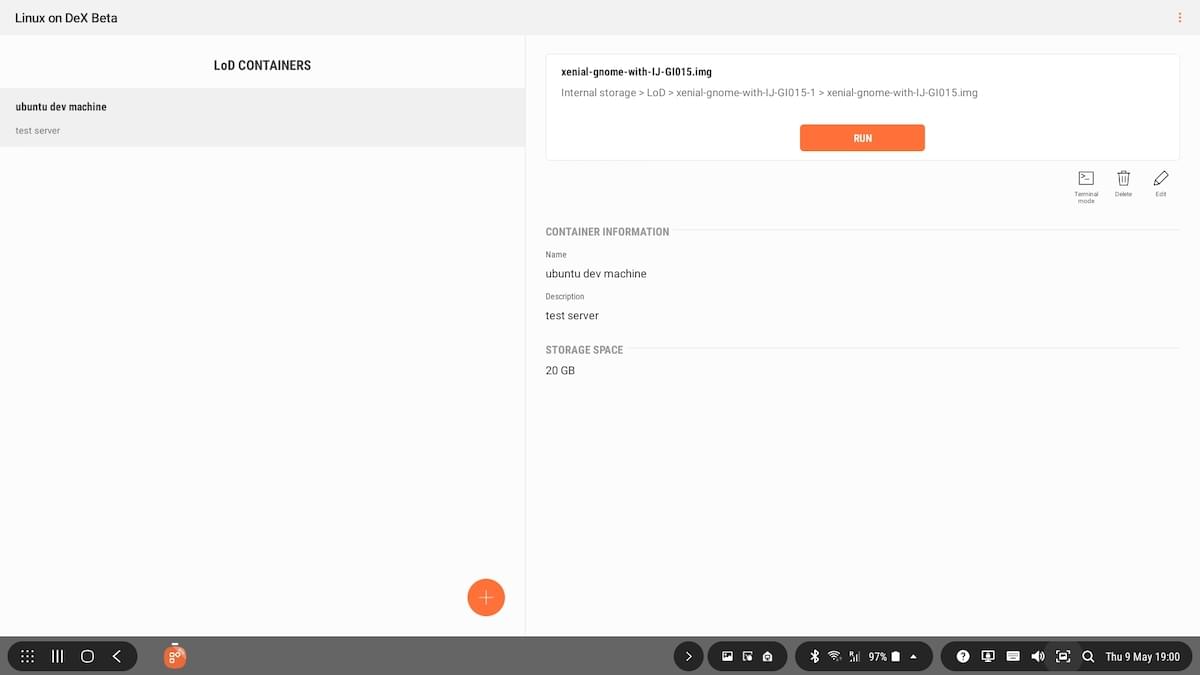Edit the container with pencil icon

point(1160,183)
